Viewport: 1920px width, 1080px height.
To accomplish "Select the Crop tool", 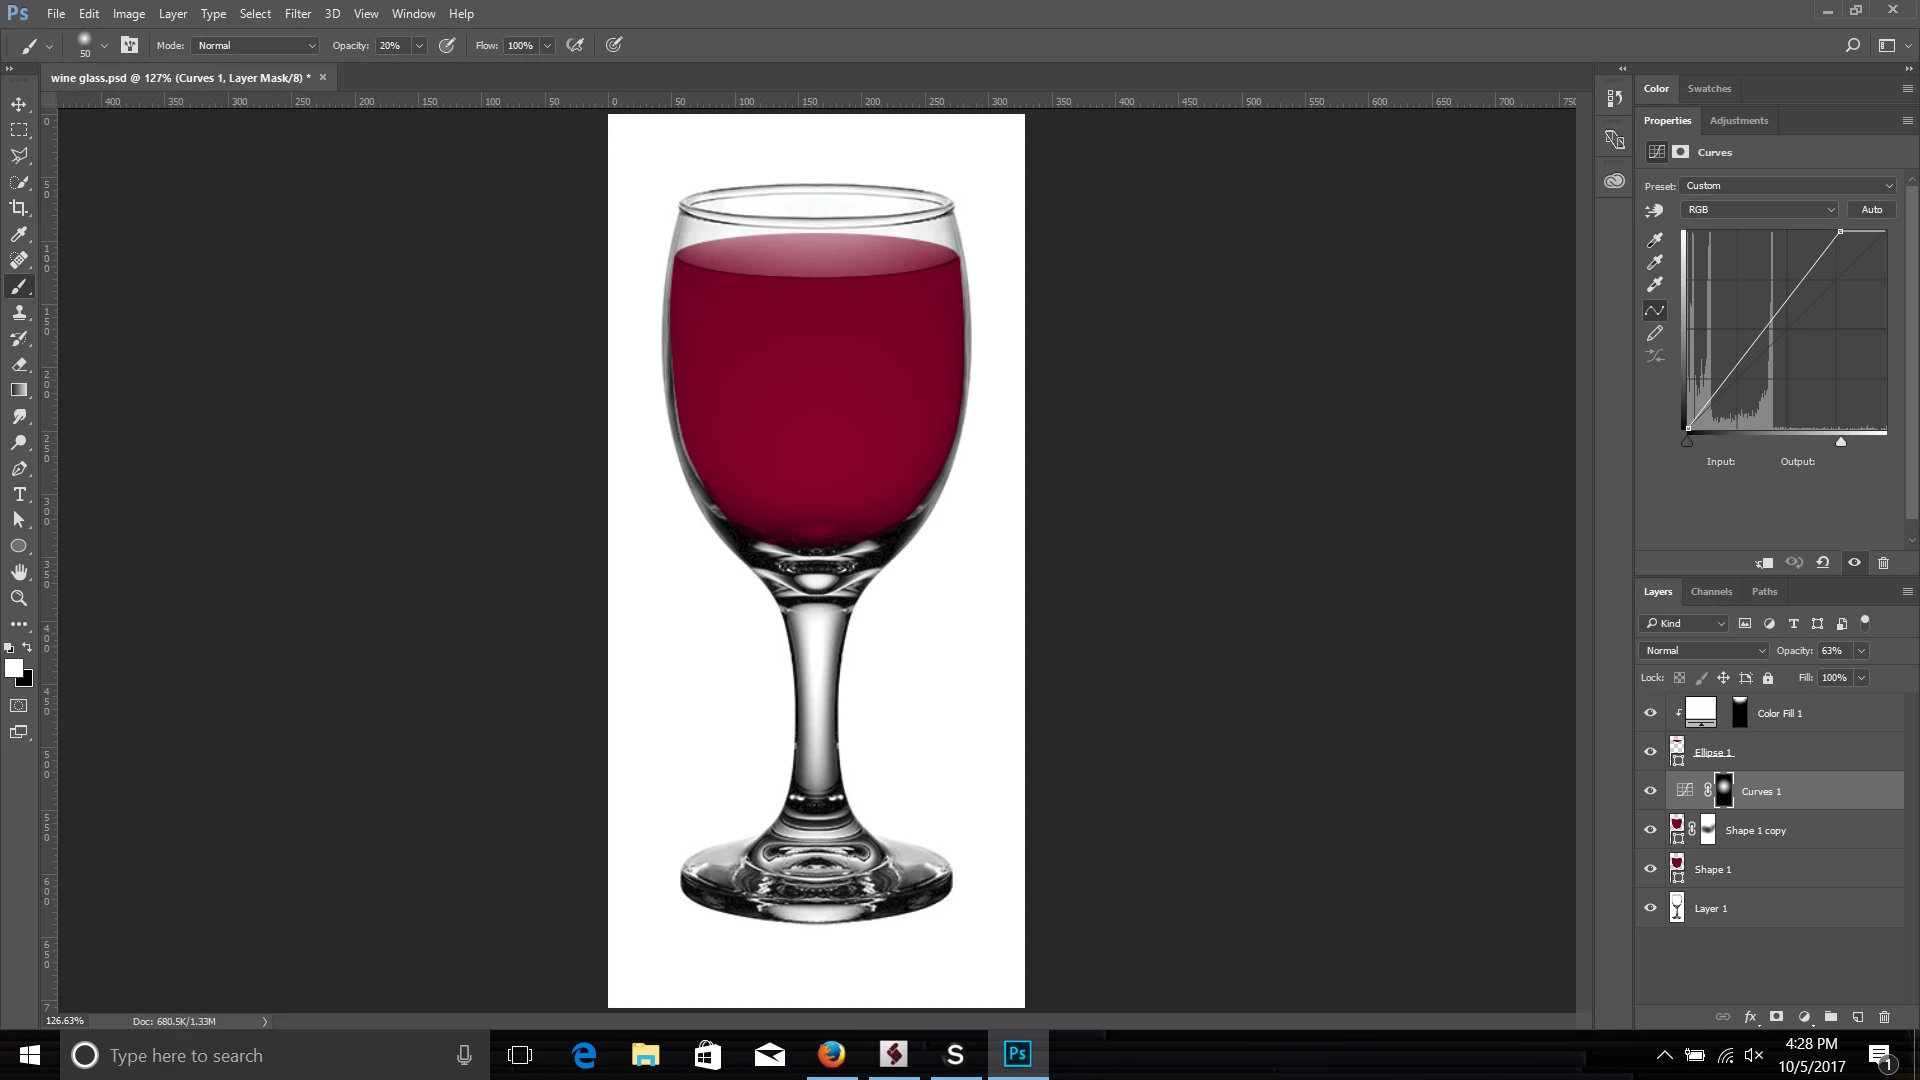I will [19, 208].
